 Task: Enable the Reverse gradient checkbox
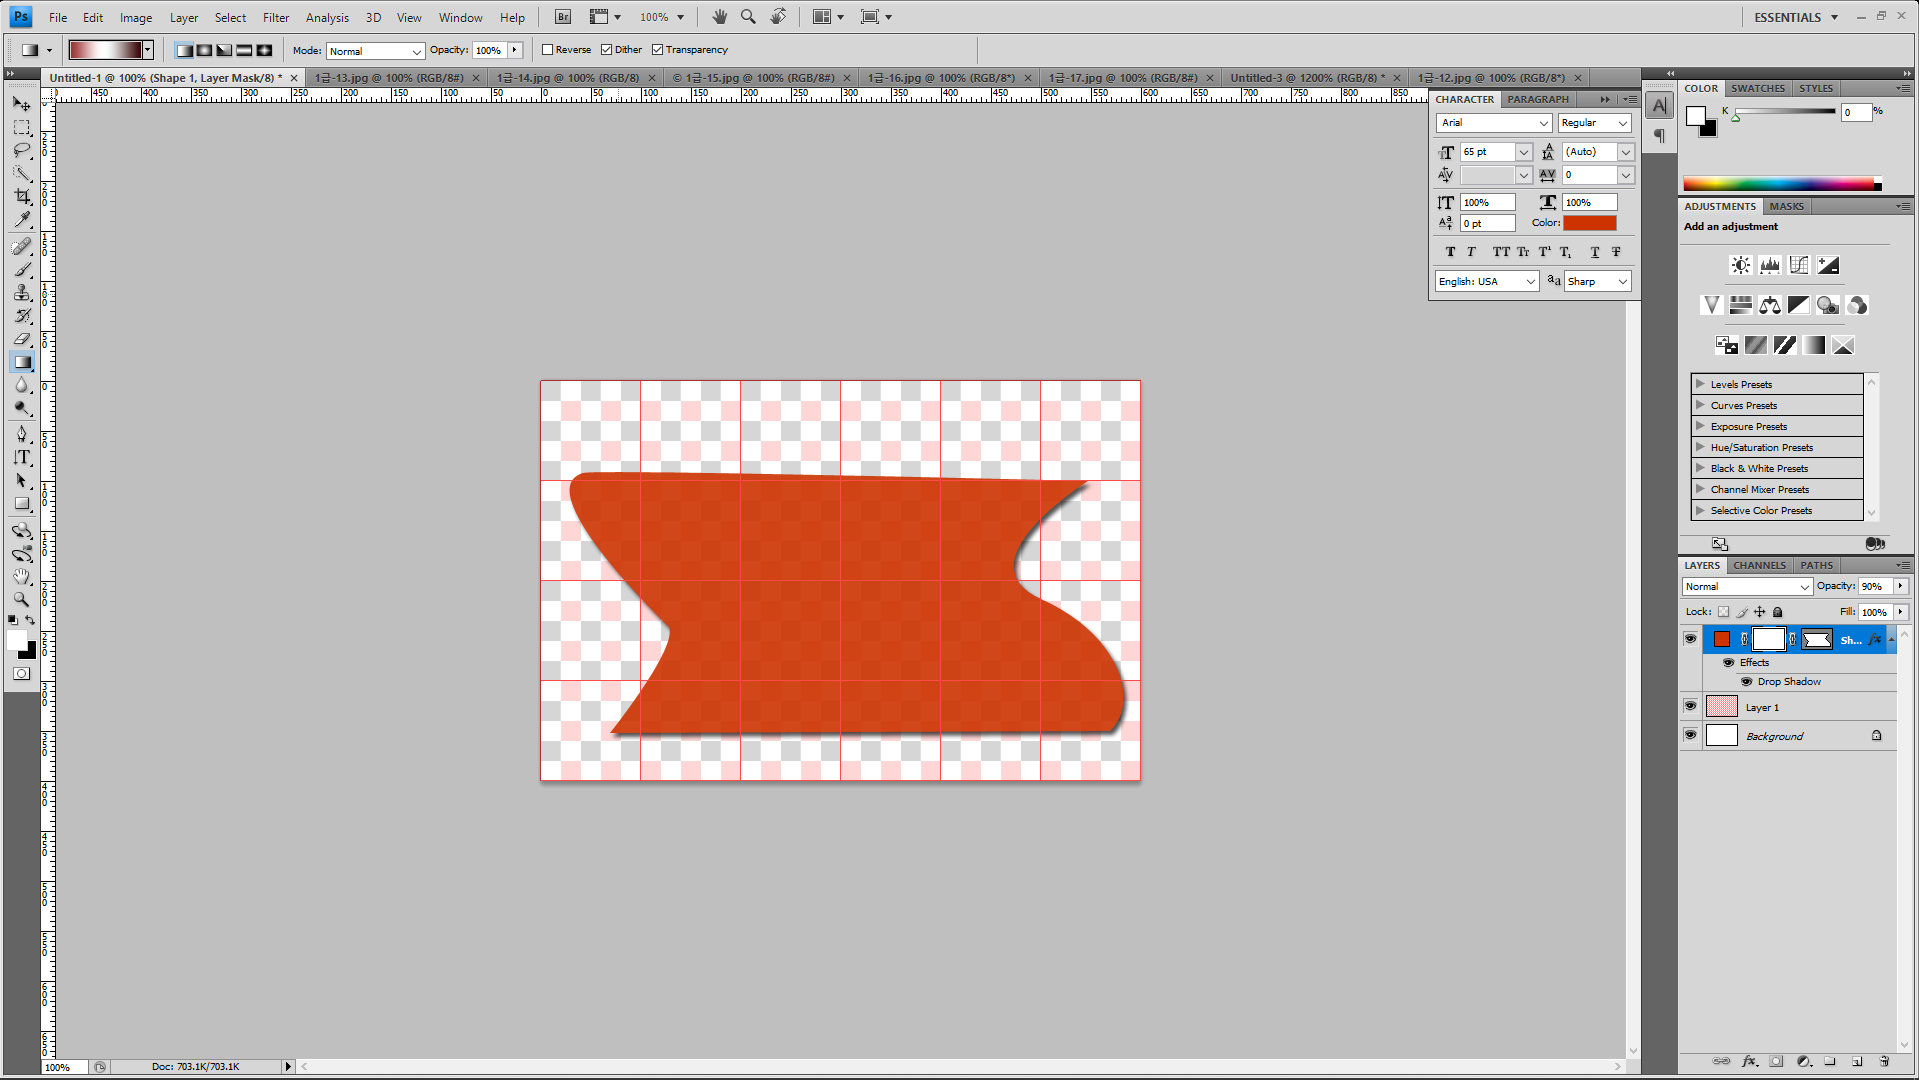tap(548, 50)
